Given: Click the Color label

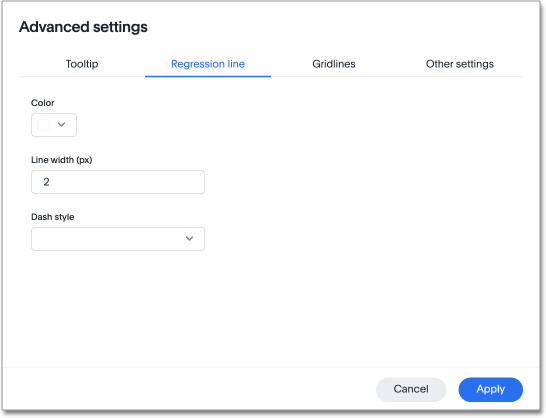Looking at the screenshot, I should click(42, 103).
